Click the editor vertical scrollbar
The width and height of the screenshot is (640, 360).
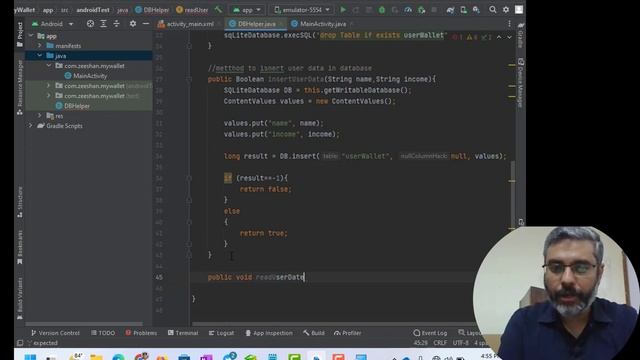[513, 195]
